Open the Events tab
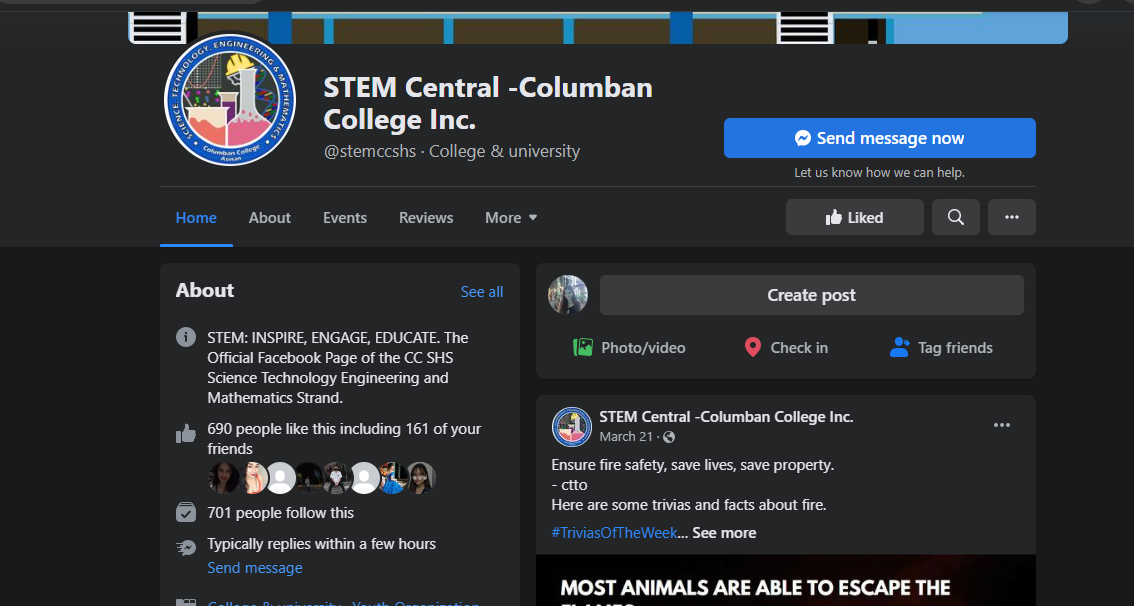The image size is (1134, 606). click(345, 218)
